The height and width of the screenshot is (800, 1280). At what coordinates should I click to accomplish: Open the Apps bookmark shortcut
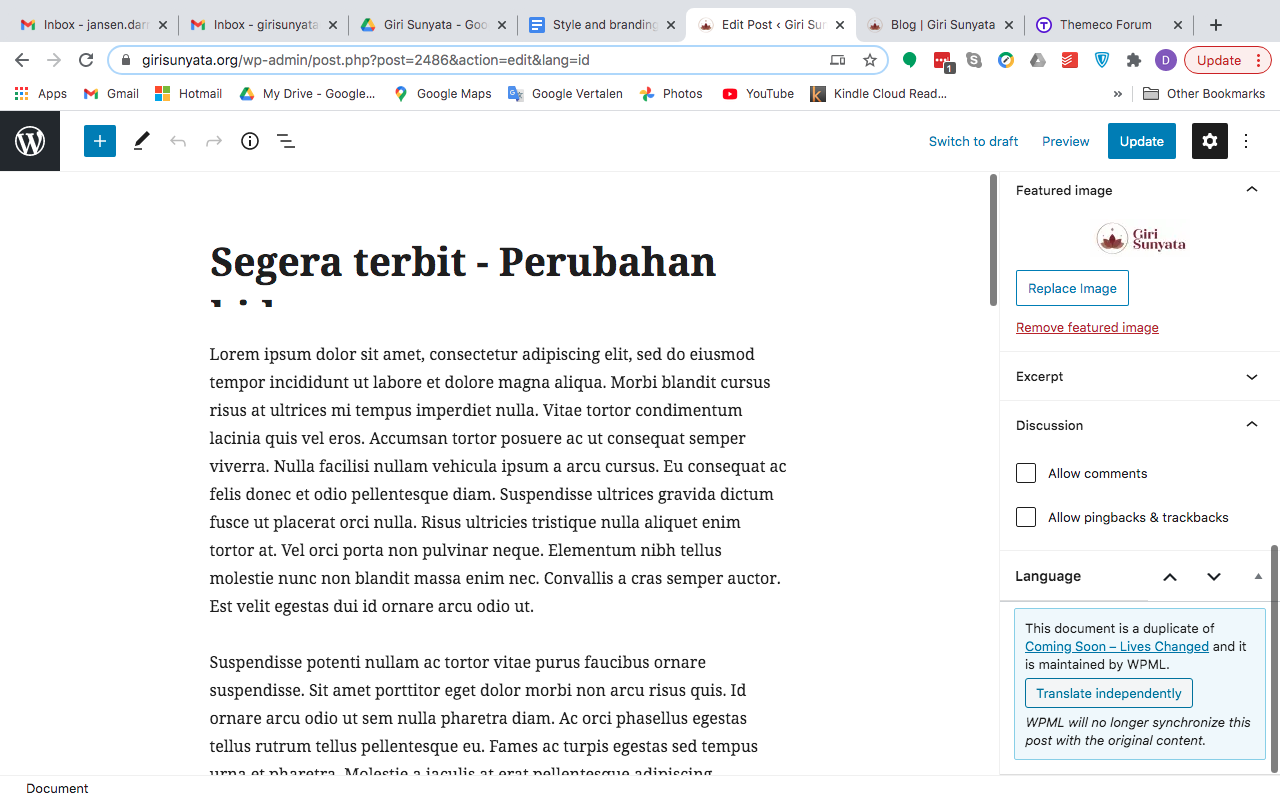pos(41,94)
